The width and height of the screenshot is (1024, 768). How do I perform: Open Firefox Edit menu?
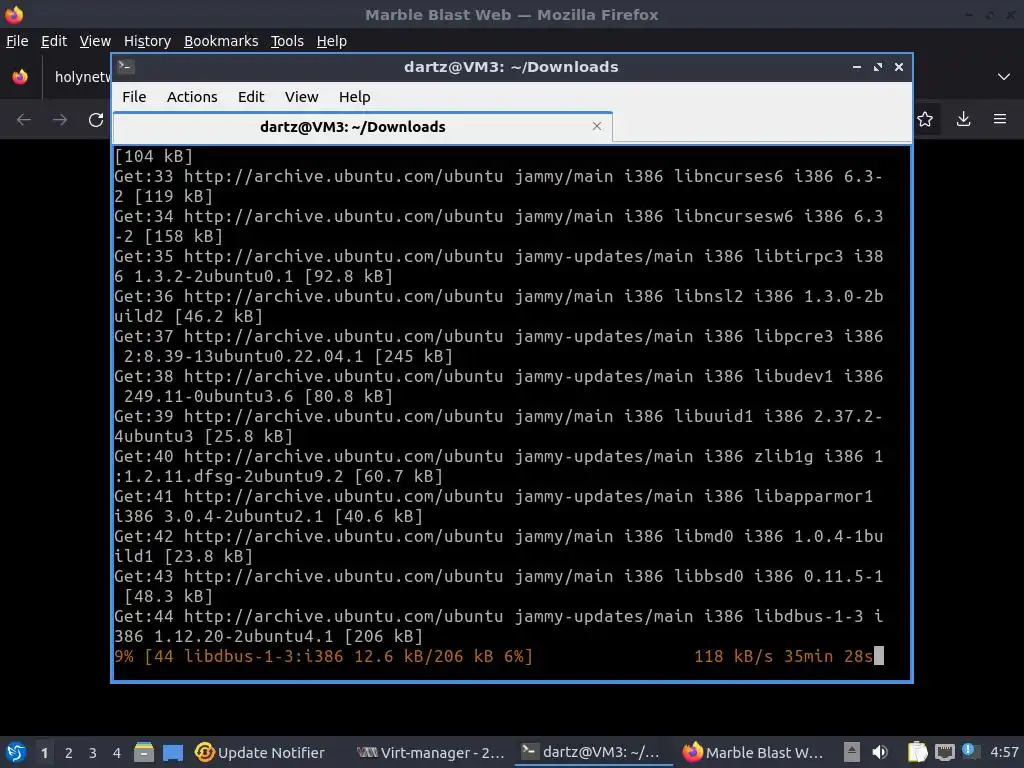click(x=54, y=40)
